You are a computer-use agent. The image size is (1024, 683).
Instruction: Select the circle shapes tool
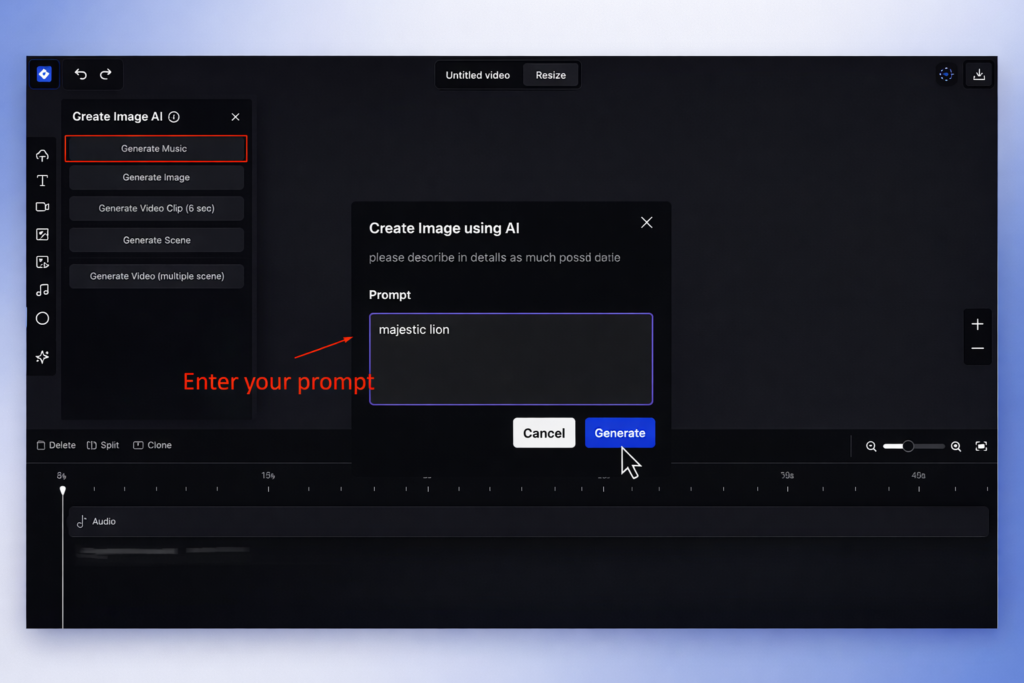tap(42, 319)
